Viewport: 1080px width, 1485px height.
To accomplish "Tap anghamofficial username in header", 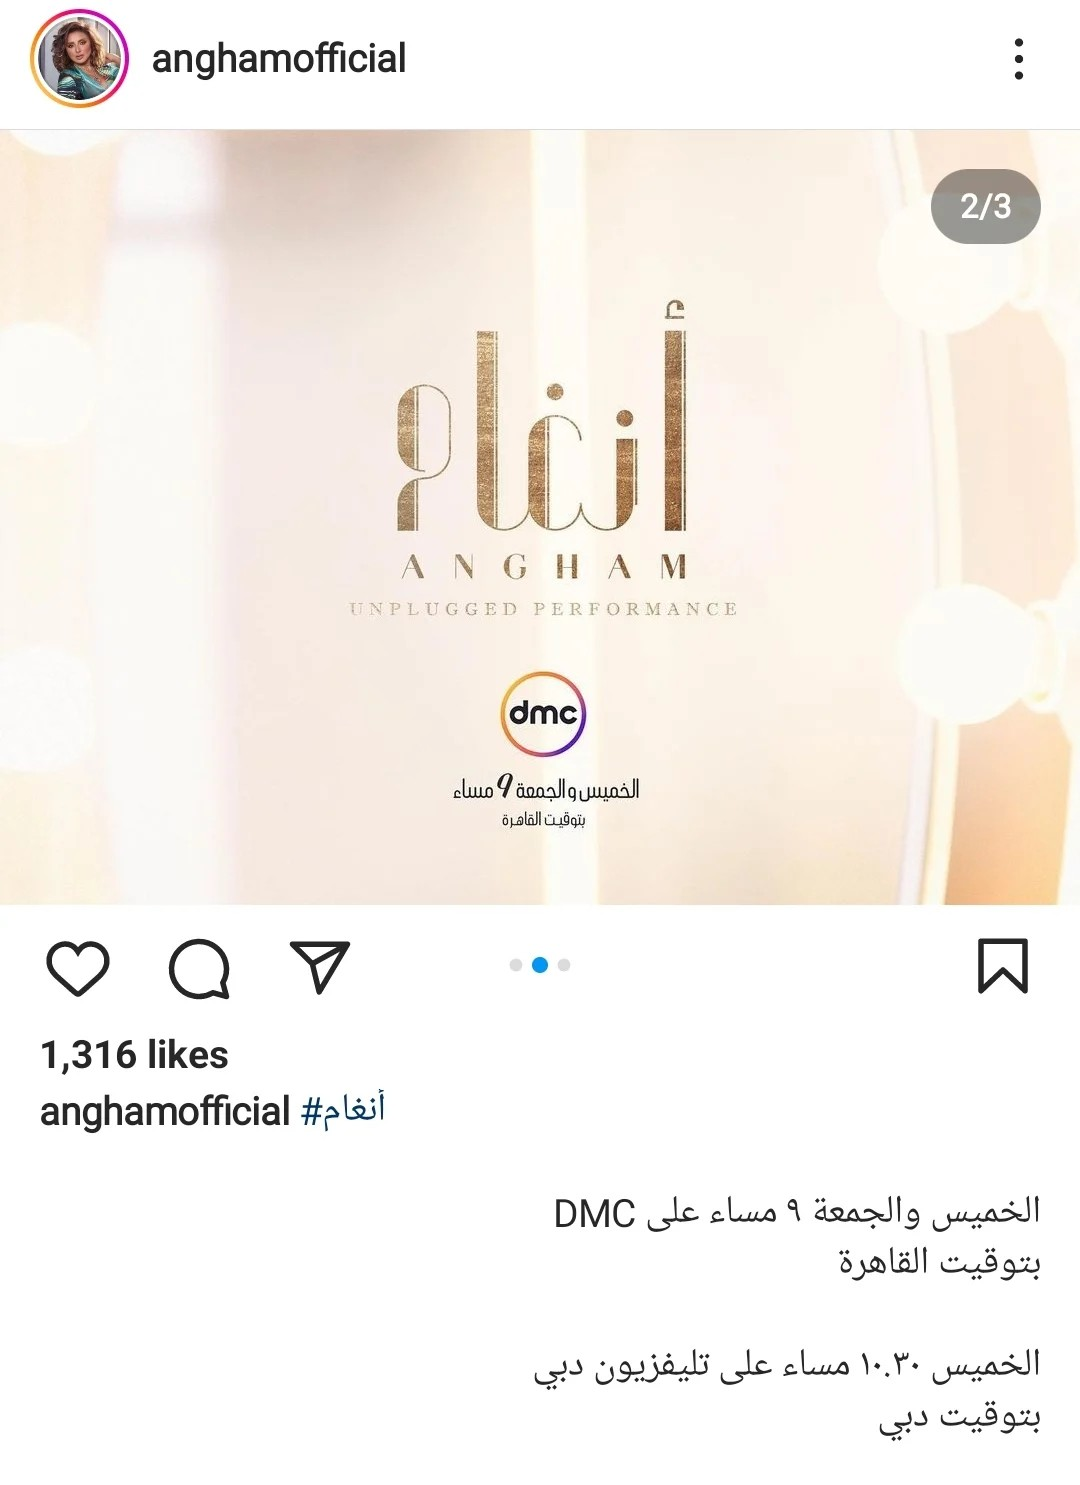I will [x=279, y=58].
